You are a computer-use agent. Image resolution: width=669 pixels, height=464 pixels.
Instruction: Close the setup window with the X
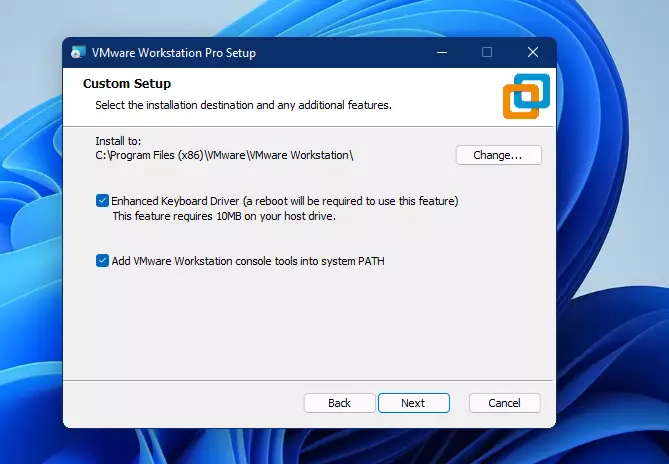[x=532, y=52]
